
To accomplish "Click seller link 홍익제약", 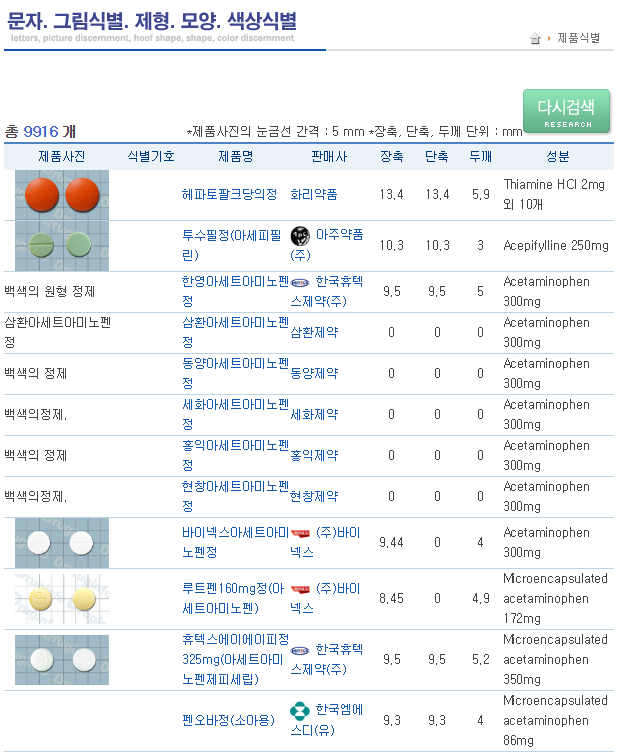I will point(314,455).
